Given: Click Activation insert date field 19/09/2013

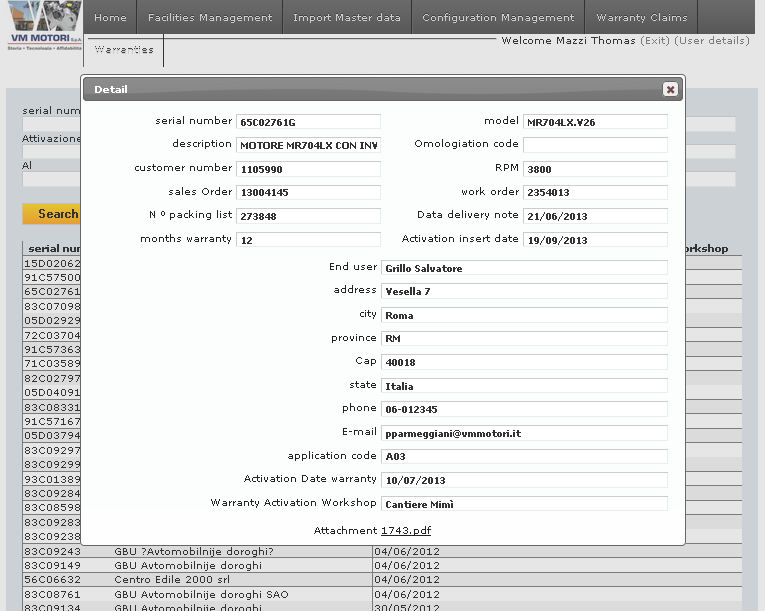Looking at the screenshot, I should coord(595,240).
